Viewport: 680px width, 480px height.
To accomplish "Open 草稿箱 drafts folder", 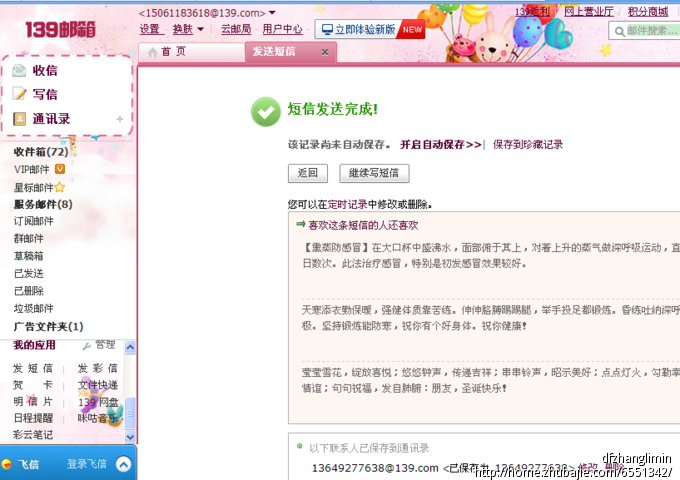I will click(x=28, y=256).
